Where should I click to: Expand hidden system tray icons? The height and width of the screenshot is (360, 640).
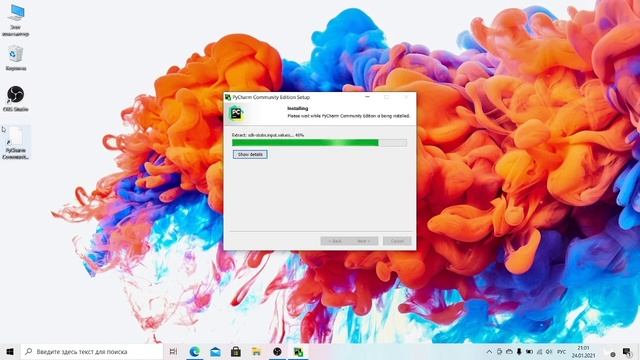[489, 351]
